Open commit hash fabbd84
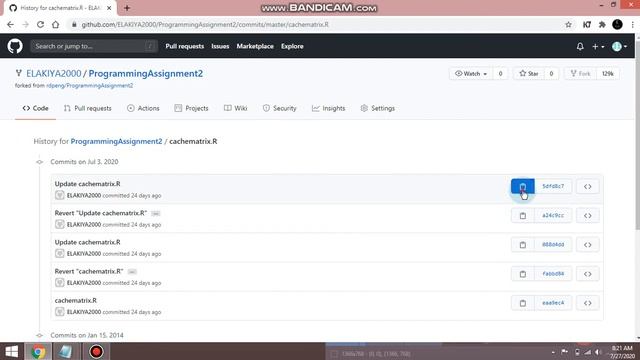Screen dimensions: 640x360 (x=553, y=274)
